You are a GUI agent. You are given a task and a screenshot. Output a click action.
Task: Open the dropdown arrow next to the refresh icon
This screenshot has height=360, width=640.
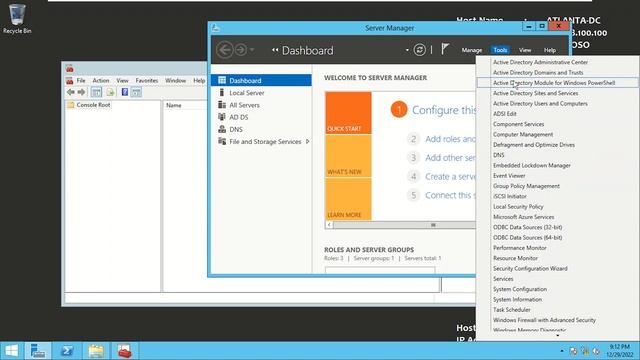click(407, 50)
